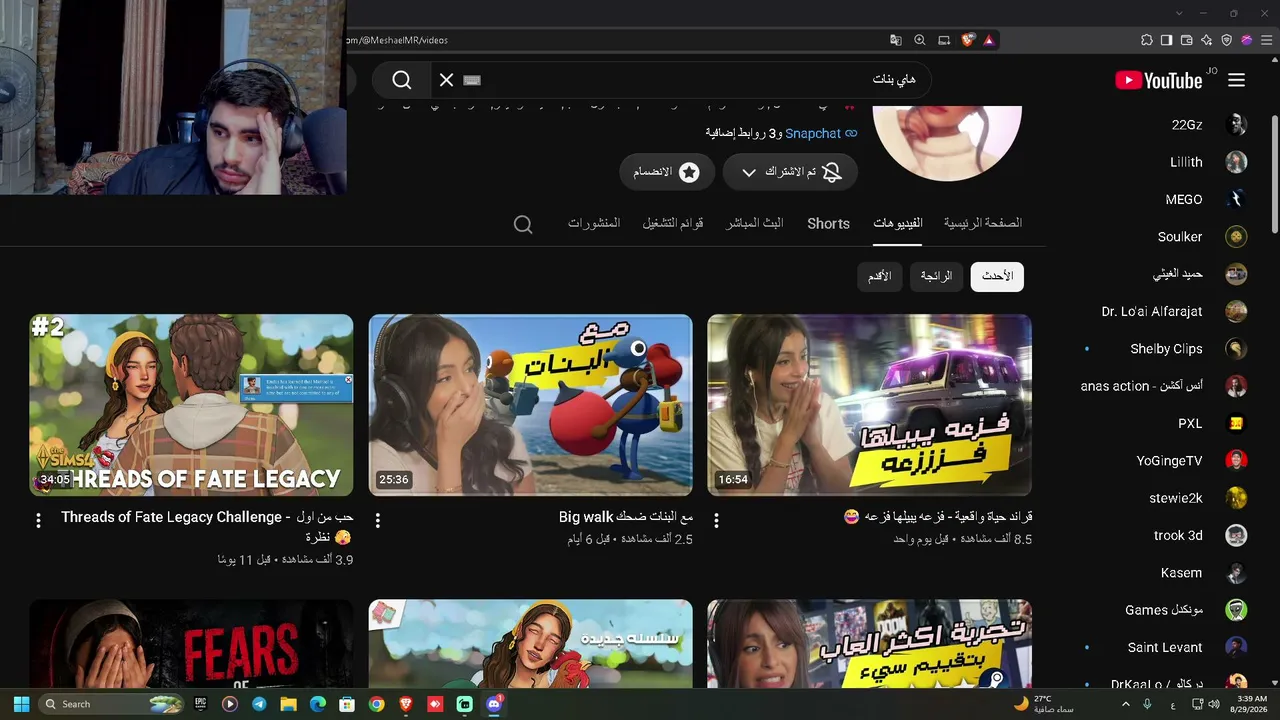This screenshot has height=720, width=1280.
Task: Open Brave Rewards triangle icon
Action: point(988,40)
